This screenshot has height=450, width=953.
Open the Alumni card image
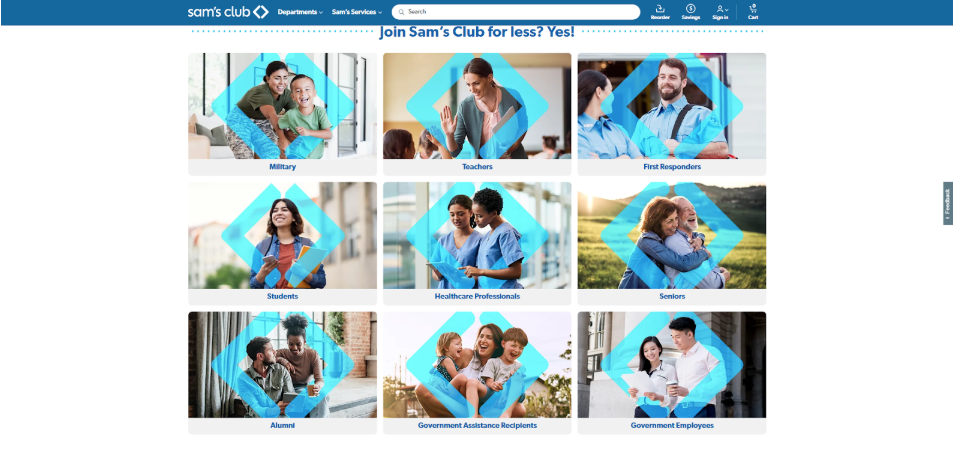282,365
